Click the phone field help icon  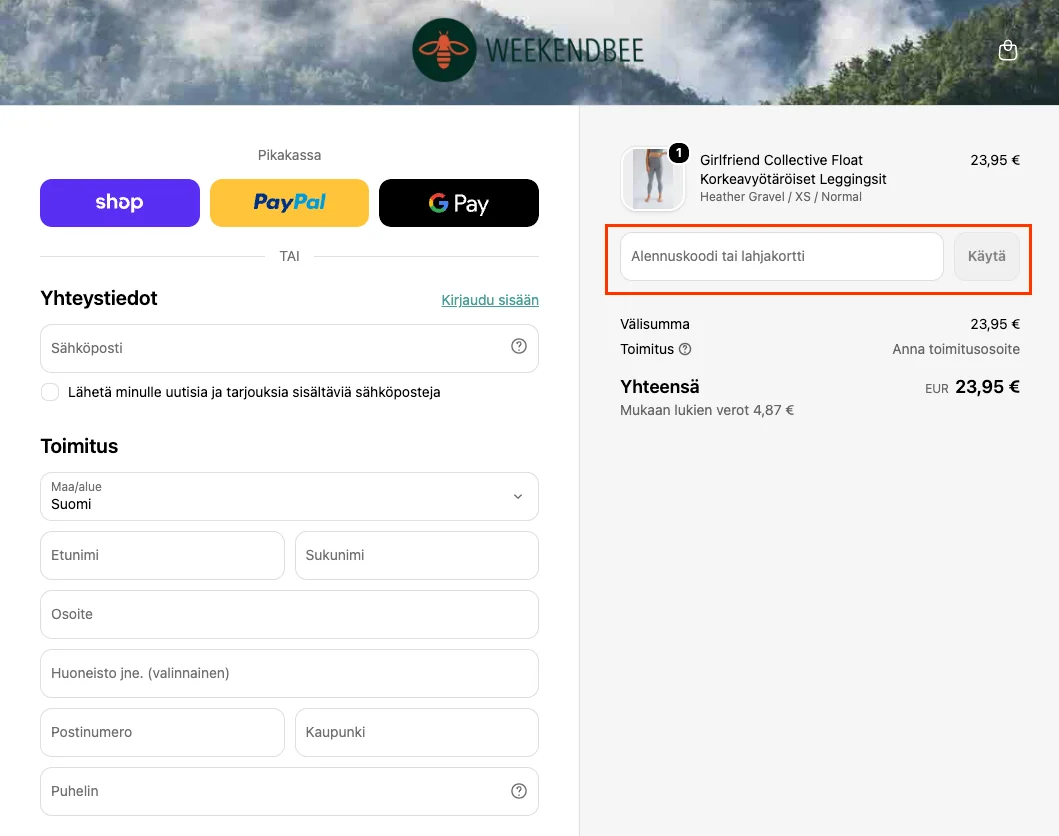click(x=519, y=791)
